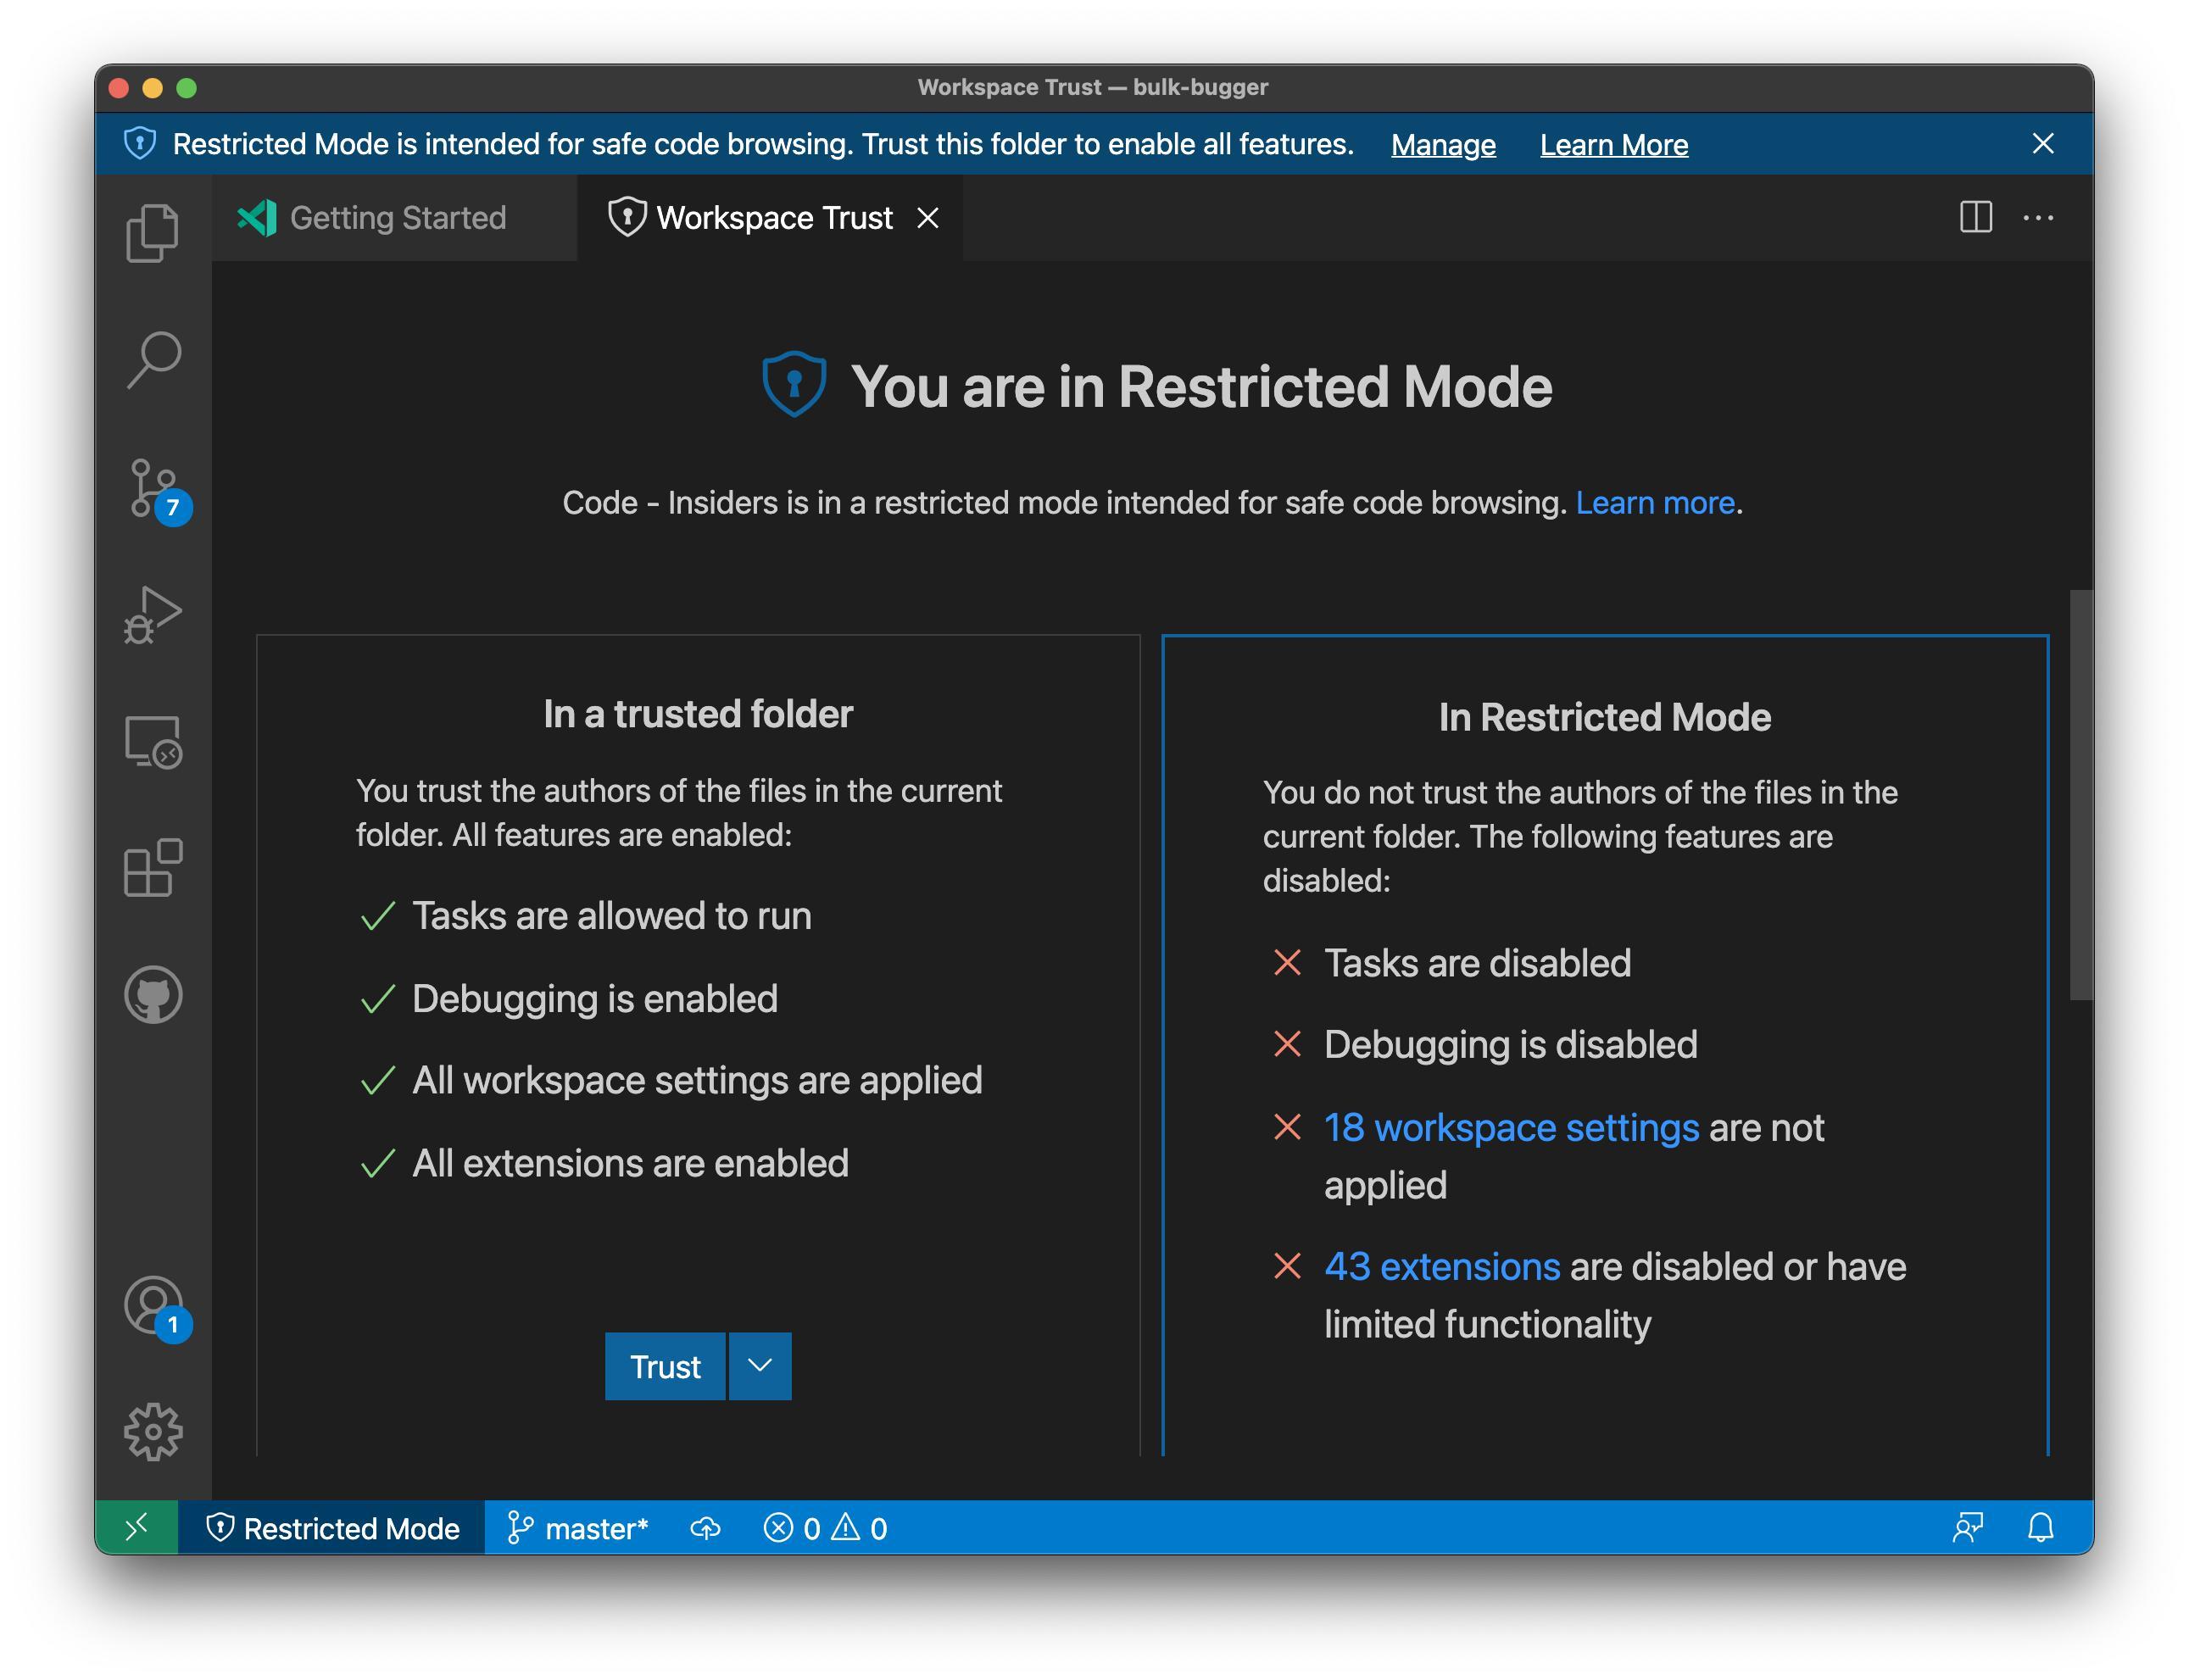Click Learn More in the banner
2189x1680 pixels.
click(x=1613, y=145)
